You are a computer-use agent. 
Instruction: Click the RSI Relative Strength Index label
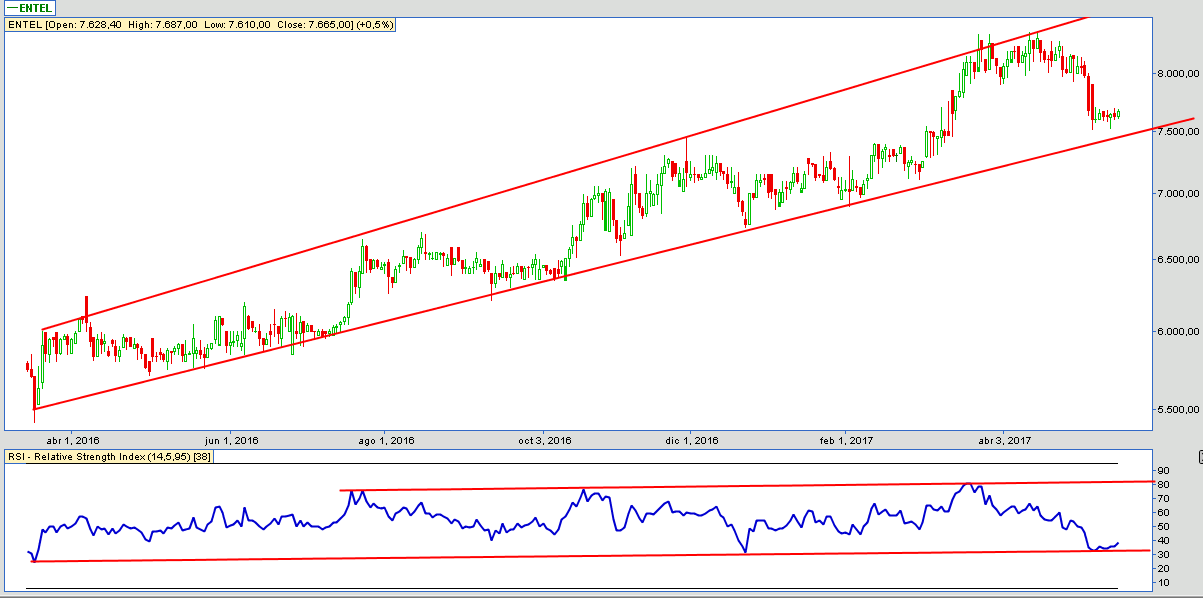pos(108,457)
